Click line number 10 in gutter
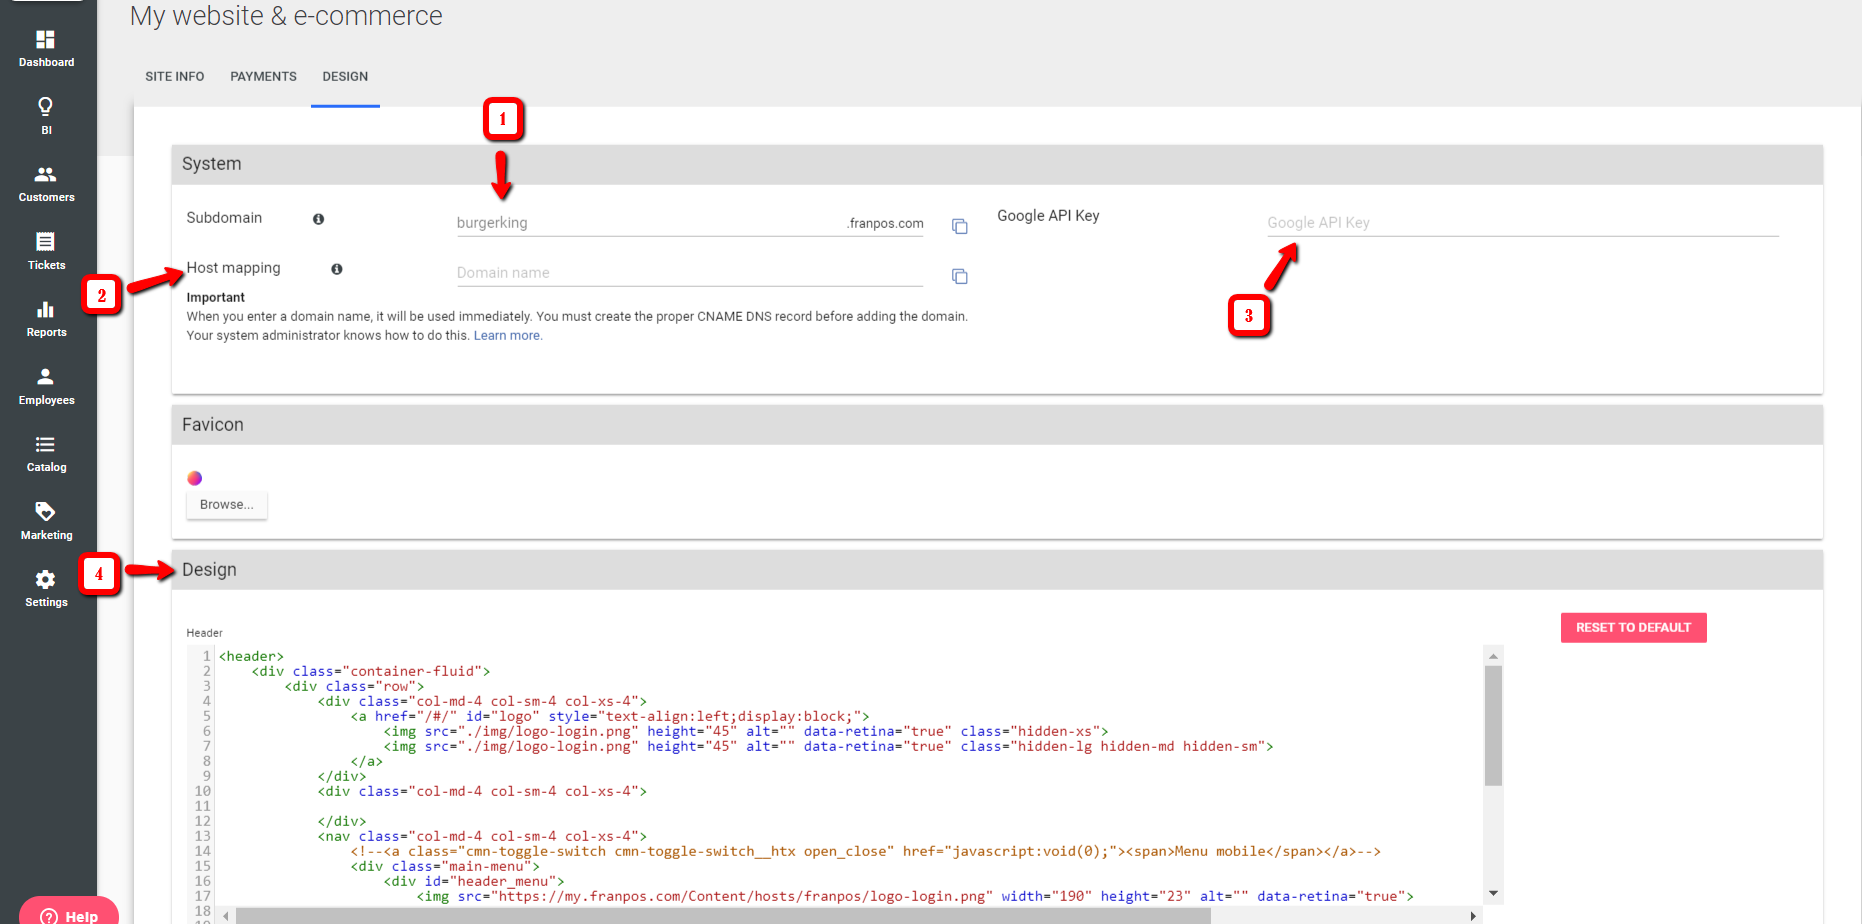 tap(203, 792)
